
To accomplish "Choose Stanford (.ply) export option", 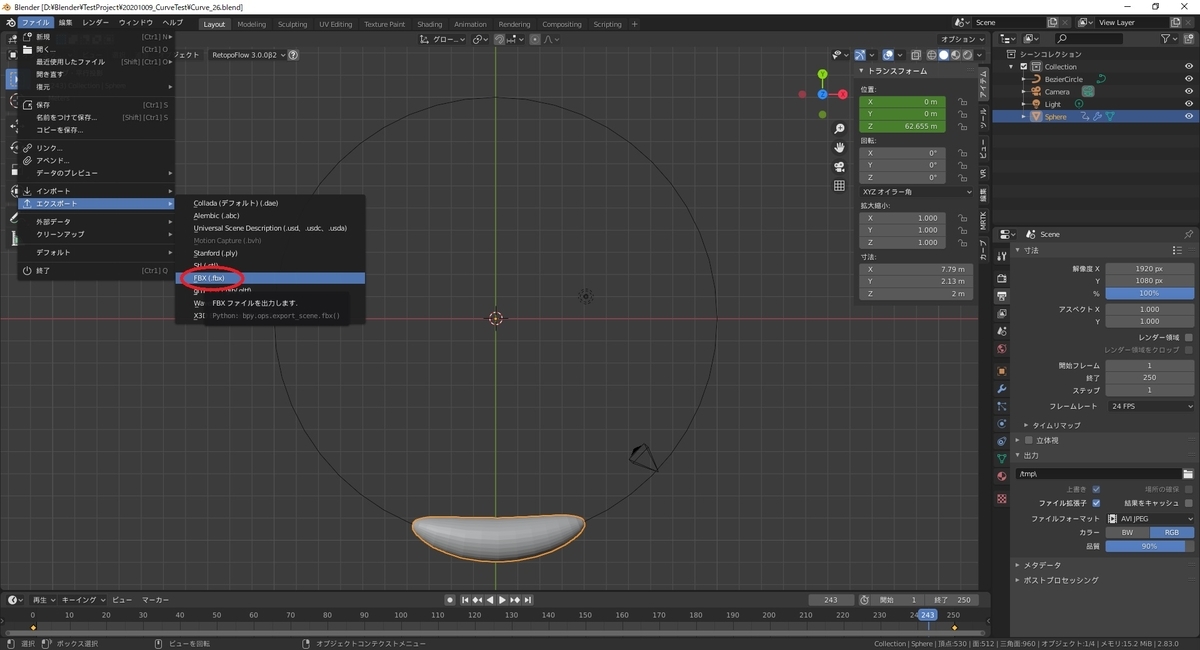I will [271, 253].
